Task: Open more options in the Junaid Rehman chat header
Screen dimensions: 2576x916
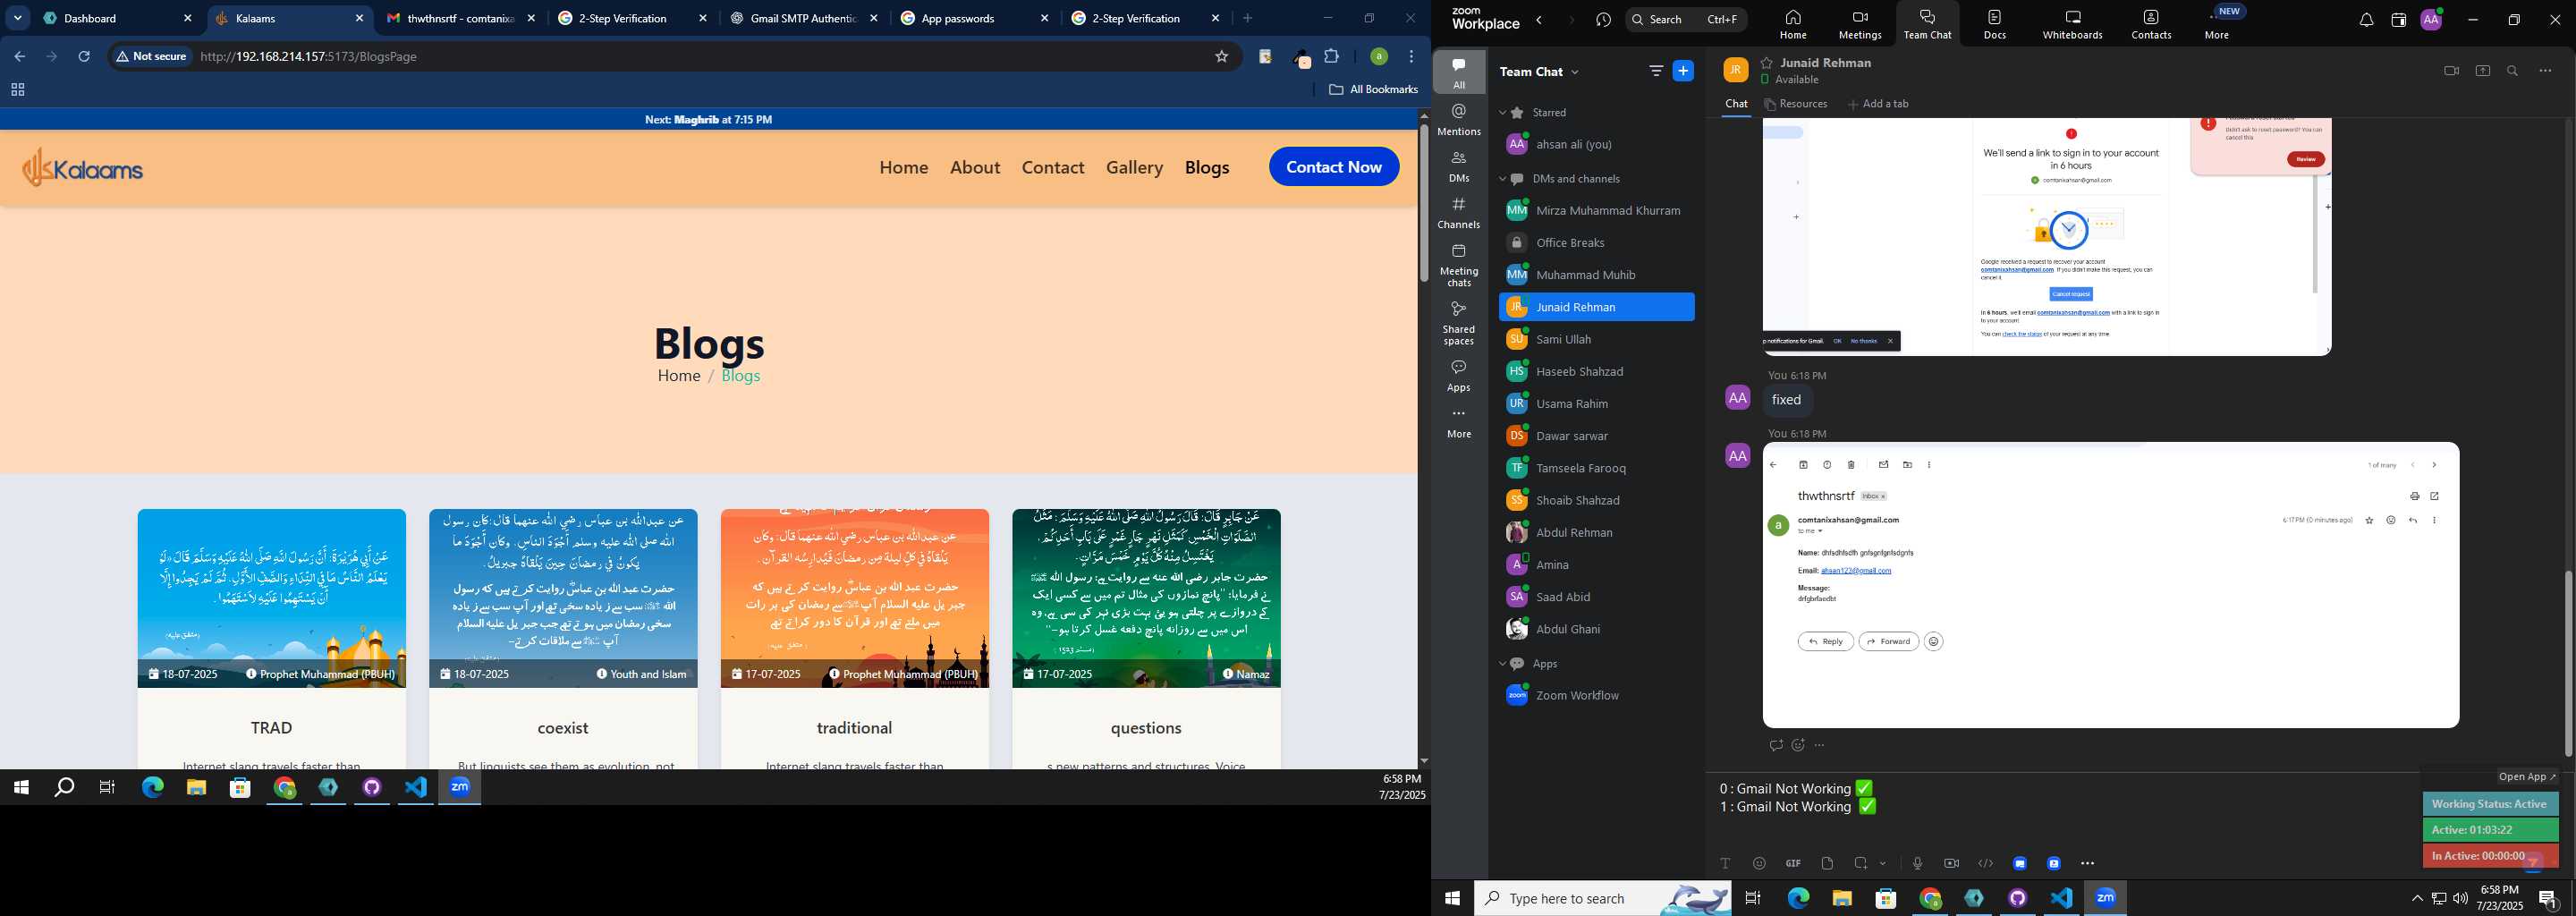Action: (x=2545, y=71)
